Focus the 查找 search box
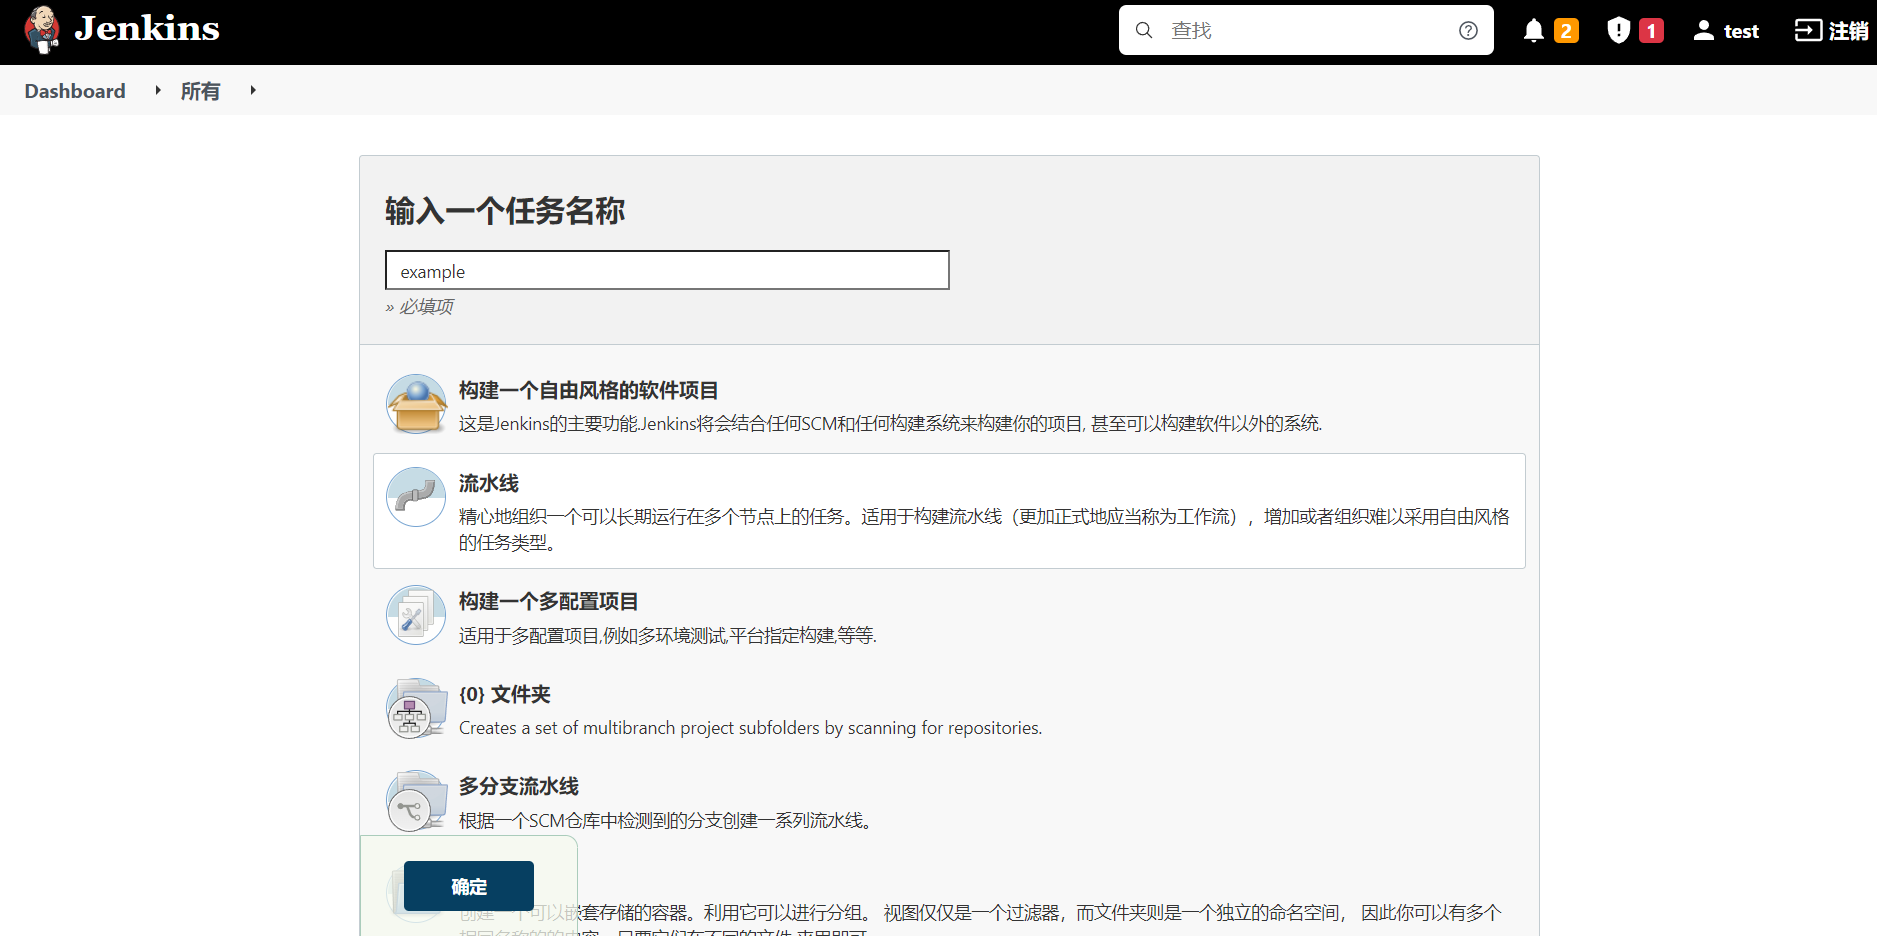Screen dimensions: 1877x936 1306,30
